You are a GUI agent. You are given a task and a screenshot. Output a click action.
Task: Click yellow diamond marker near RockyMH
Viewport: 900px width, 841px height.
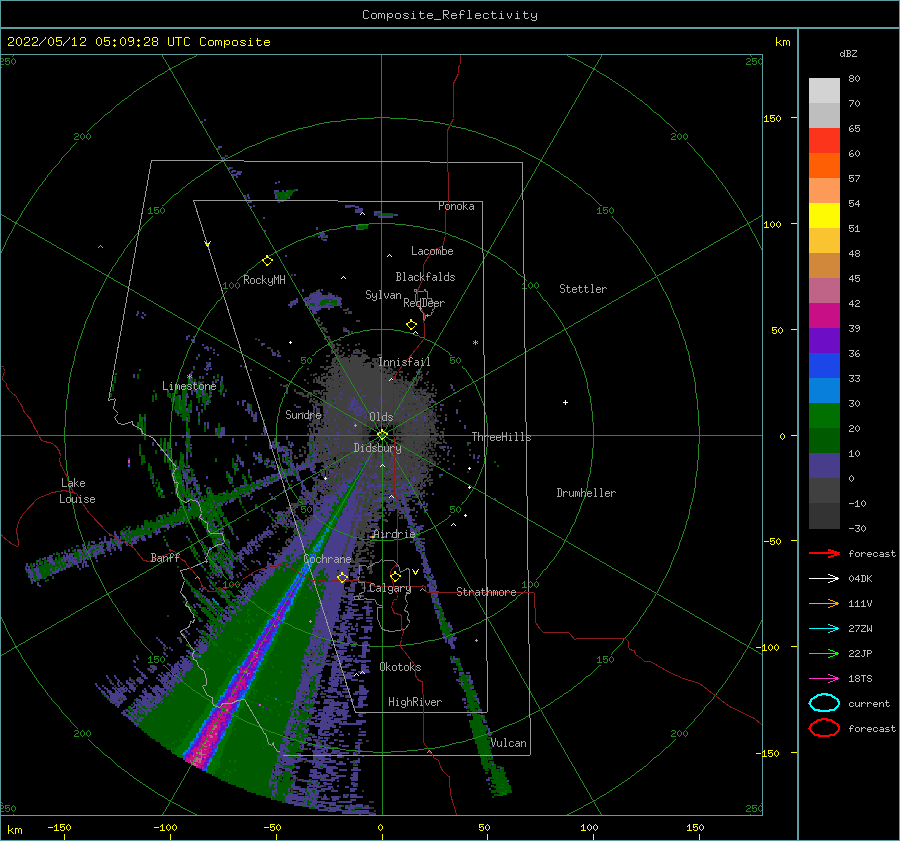267,261
